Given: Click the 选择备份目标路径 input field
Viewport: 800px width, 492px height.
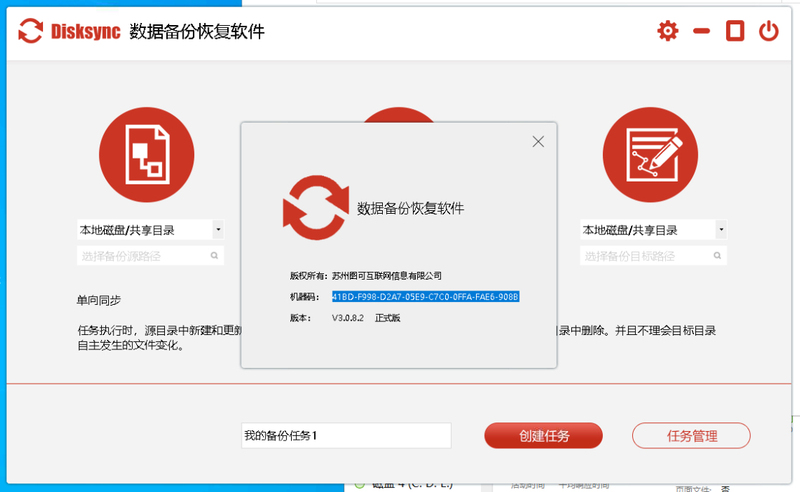Looking at the screenshot, I should point(653,256).
